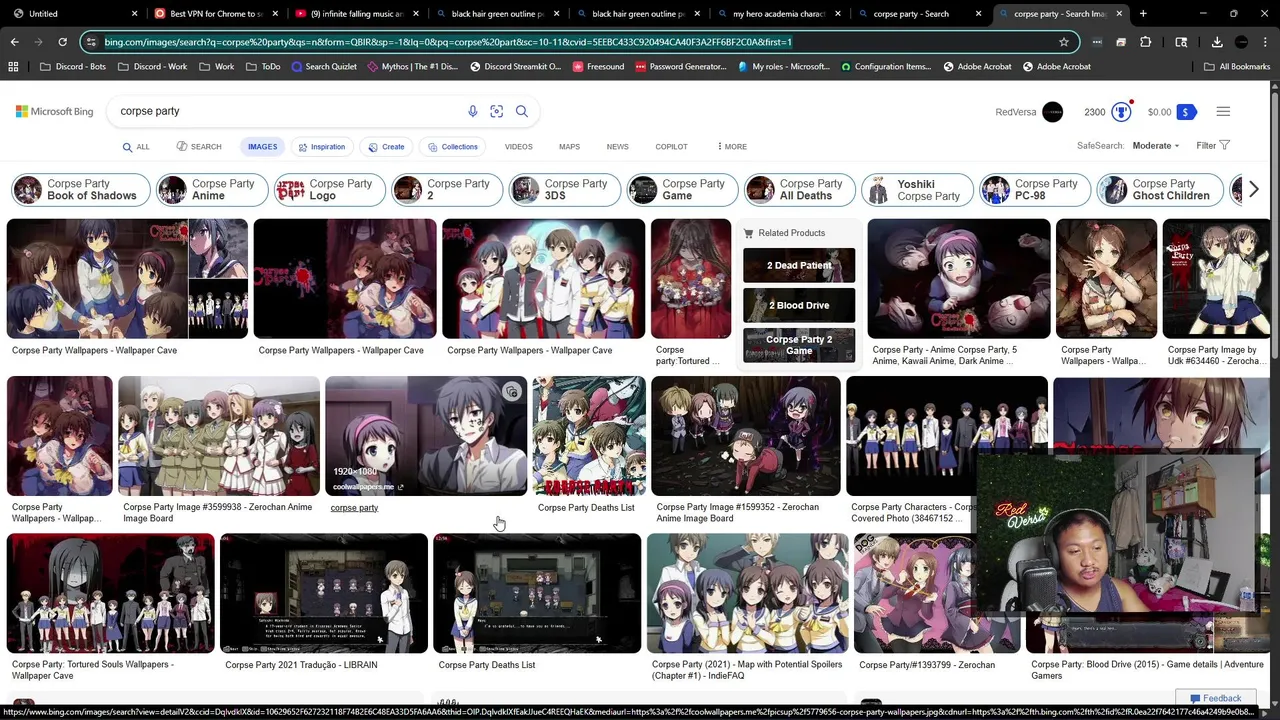The image size is (1280, 720).
Task: Switch to the MAPS tab
Action: (x=569, y=147)
